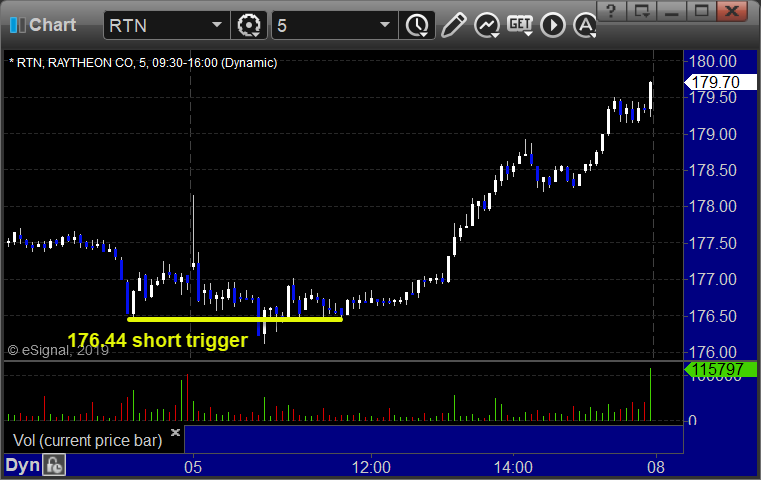Click the 177.00 price axis label
The height and width of the screenshot is (480, 761).
[713, 279]
